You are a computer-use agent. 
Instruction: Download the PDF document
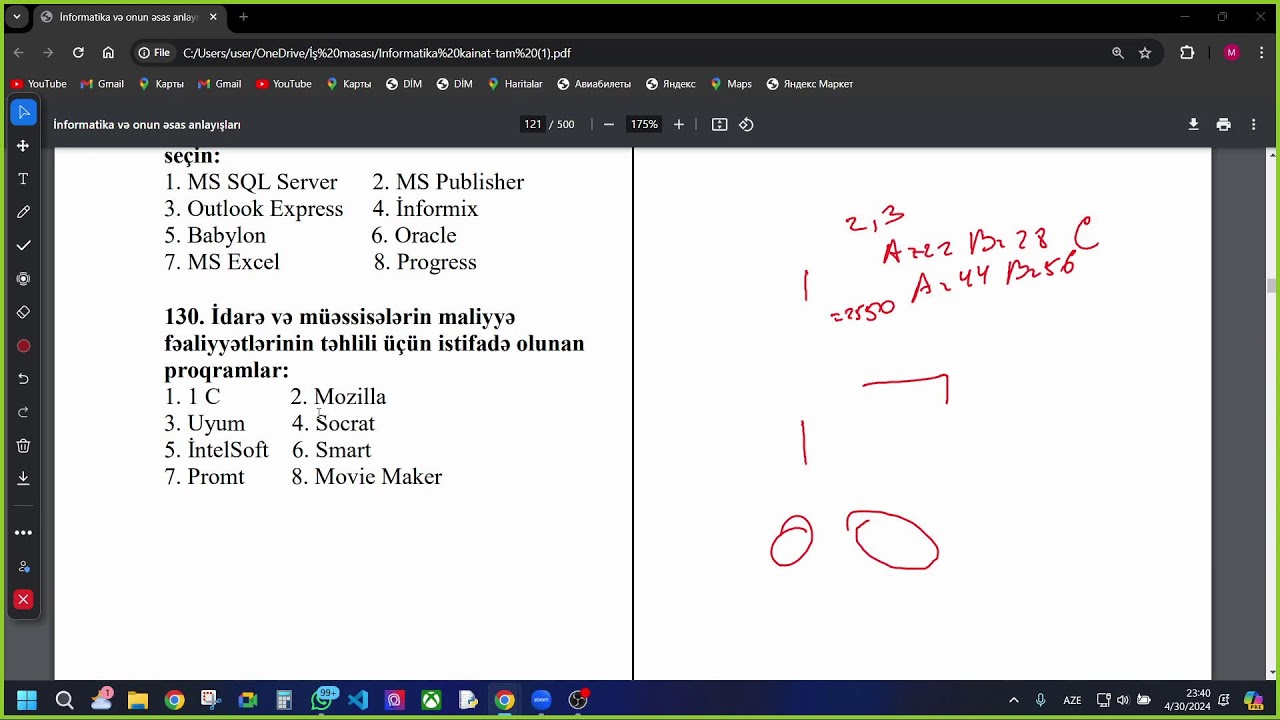point(1193,124)
